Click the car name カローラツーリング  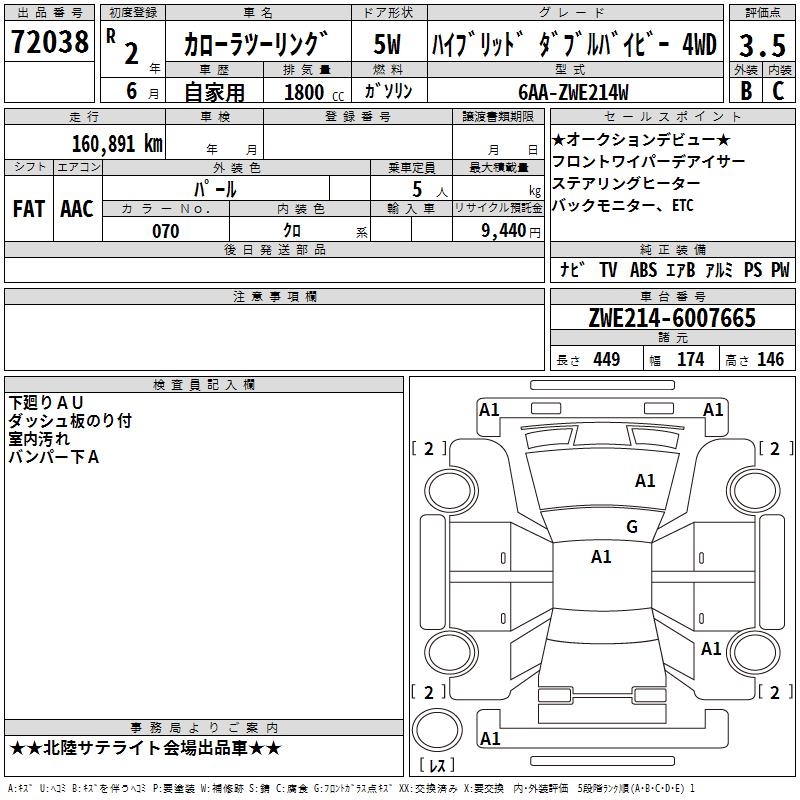pos(257,44)
